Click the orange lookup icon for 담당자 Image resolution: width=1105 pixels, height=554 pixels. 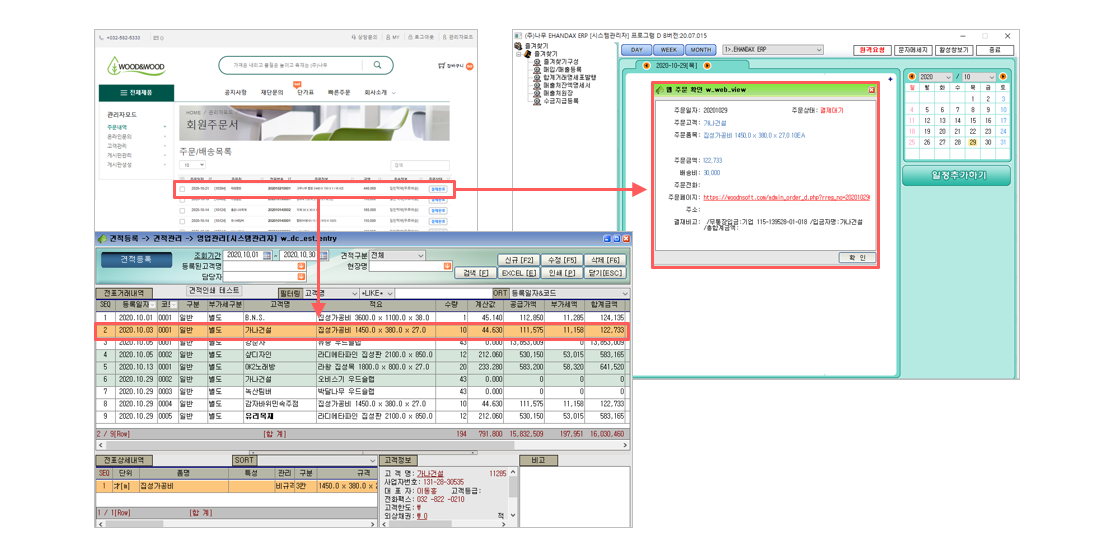pos(301,277)
